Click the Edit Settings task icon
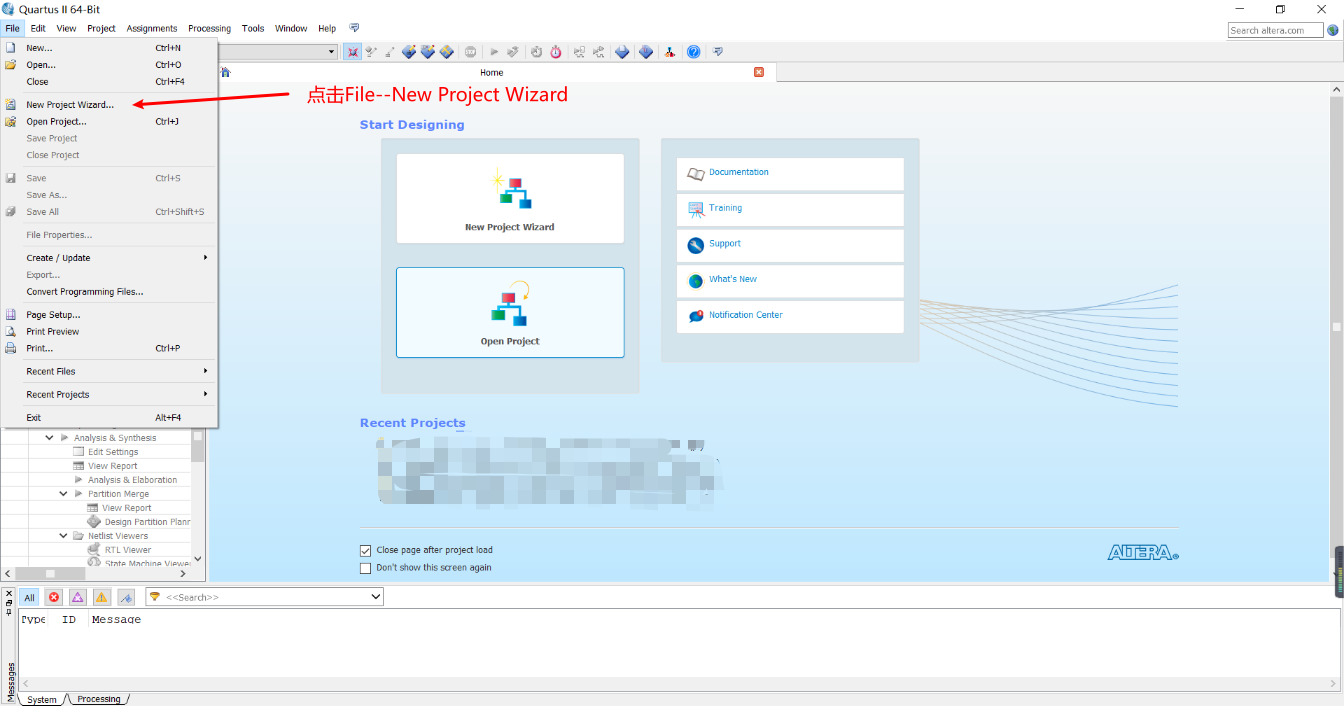Viewport: 1344px width, 706px height. 79,452
